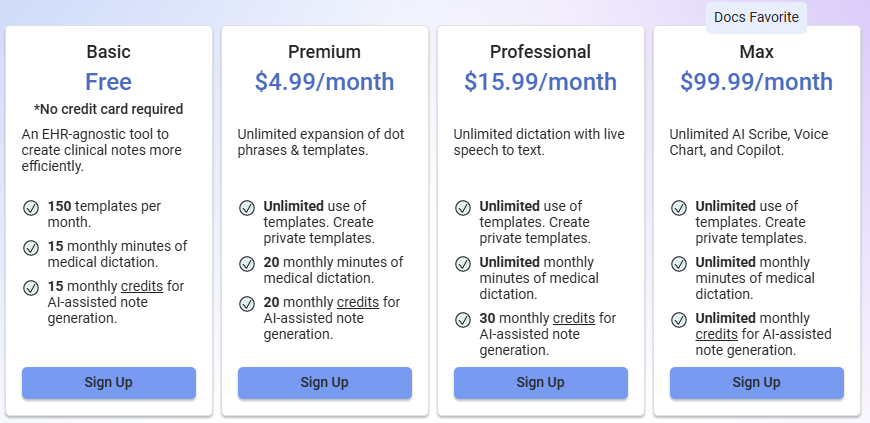The image size is (870, 423).
Task: Click checkmark next to Professional unlimited dictation minutes
Action: [463, 264]
